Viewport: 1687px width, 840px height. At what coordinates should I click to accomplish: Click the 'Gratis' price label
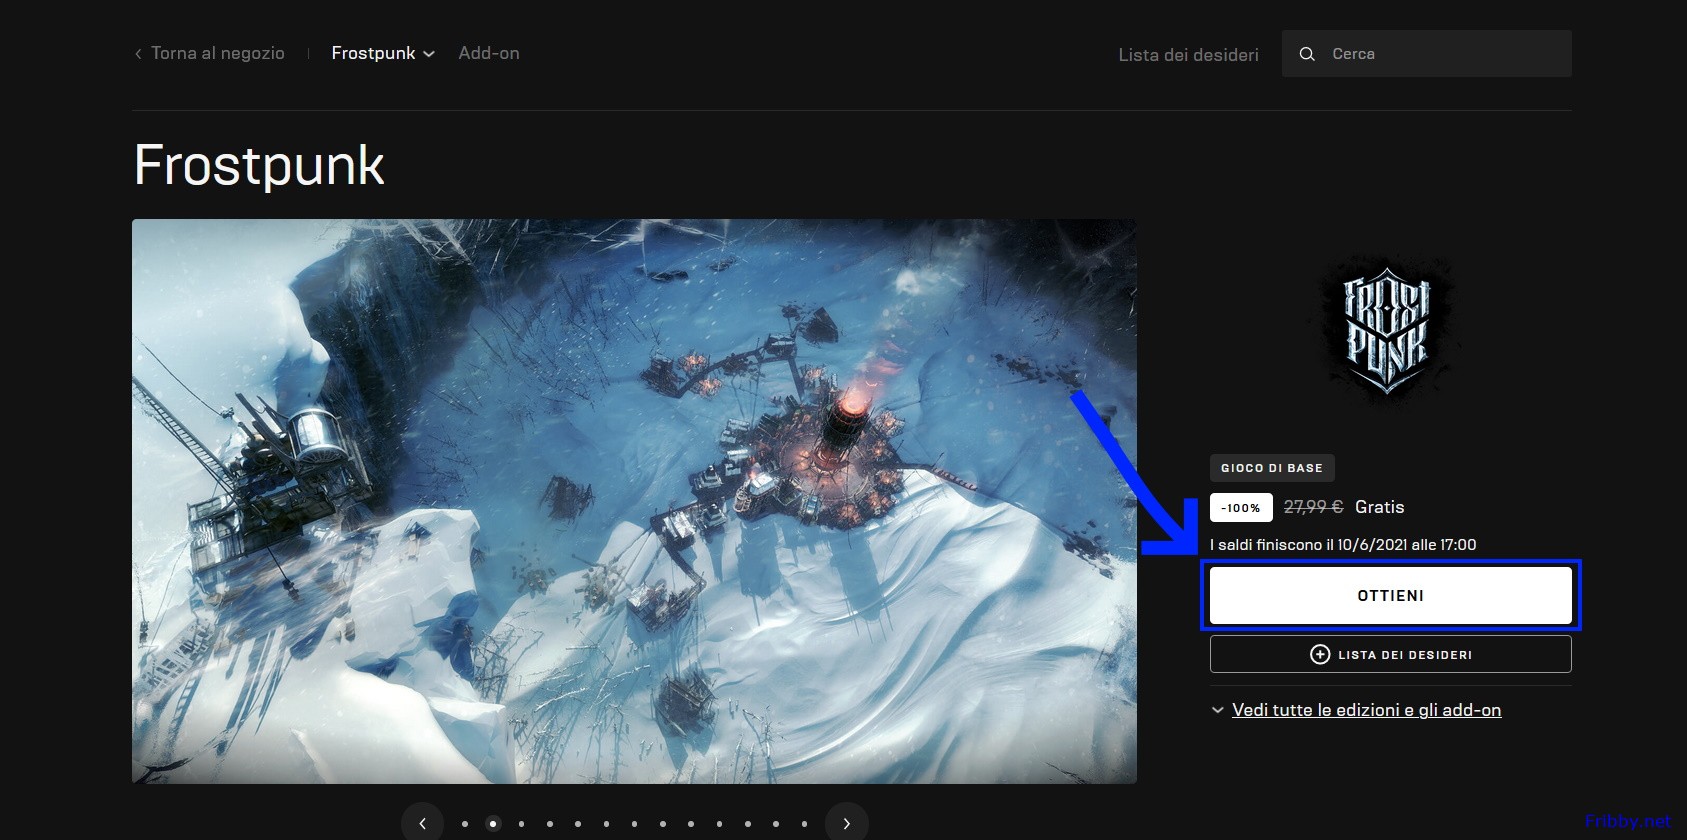[x=1380, y=507]
